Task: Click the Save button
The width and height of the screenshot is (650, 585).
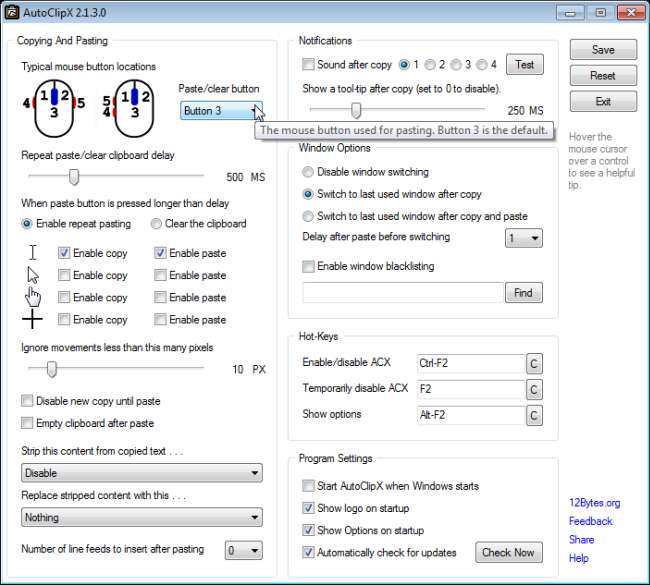Action: tap(603, 50)
